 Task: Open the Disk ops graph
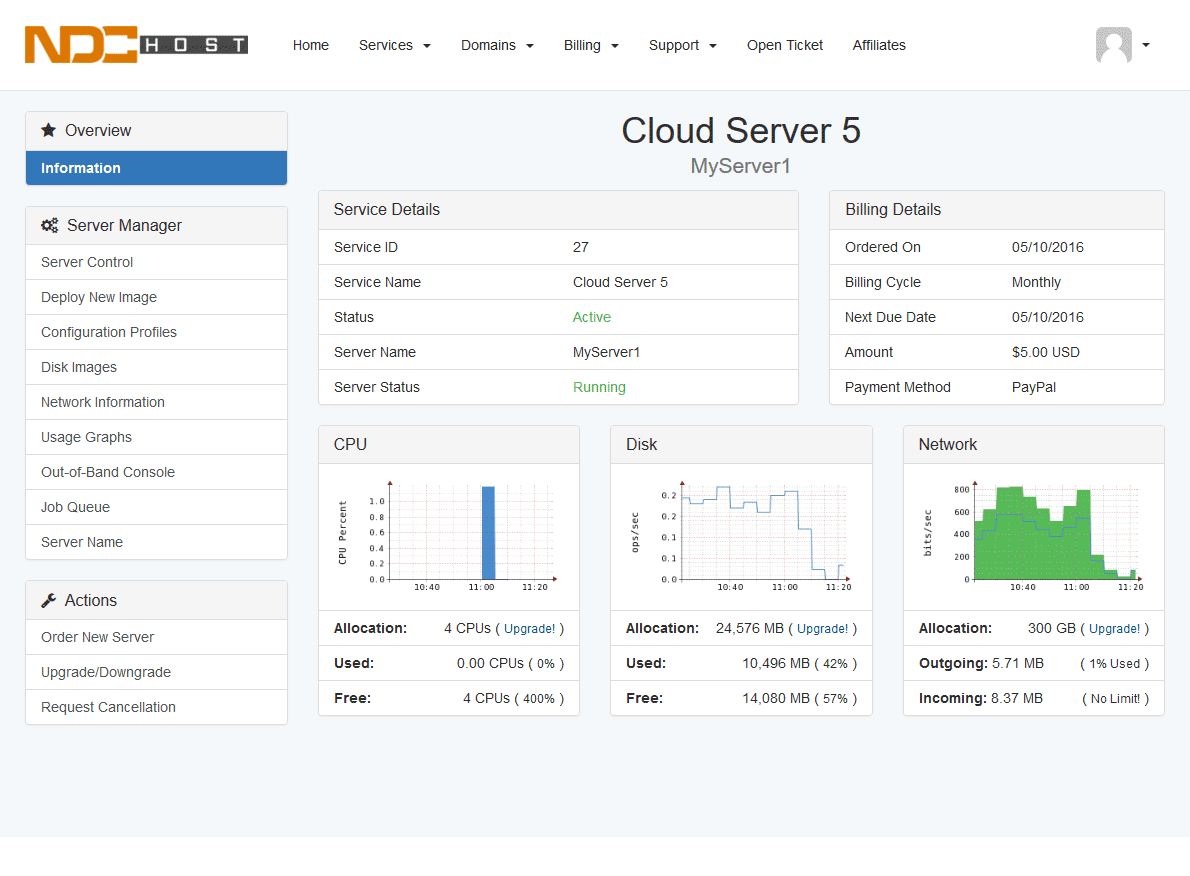pos(740,534)
